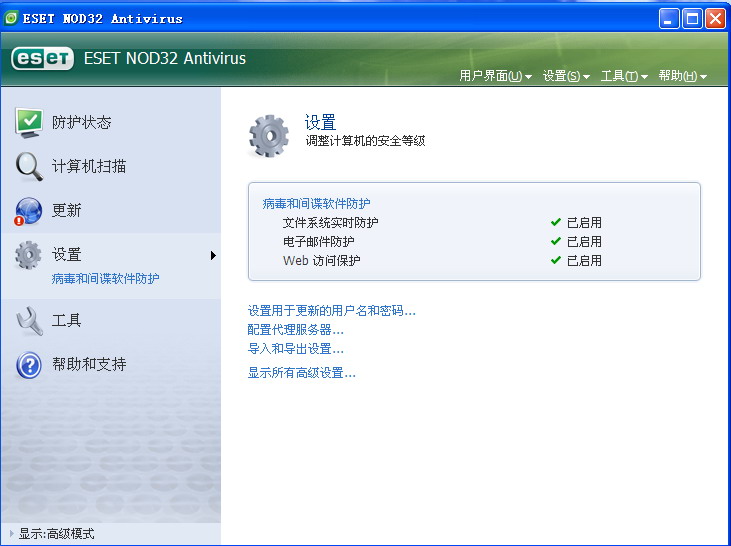
Task: Click 已启用 status for 电子邮件防护
Action: tap(584, 242)
